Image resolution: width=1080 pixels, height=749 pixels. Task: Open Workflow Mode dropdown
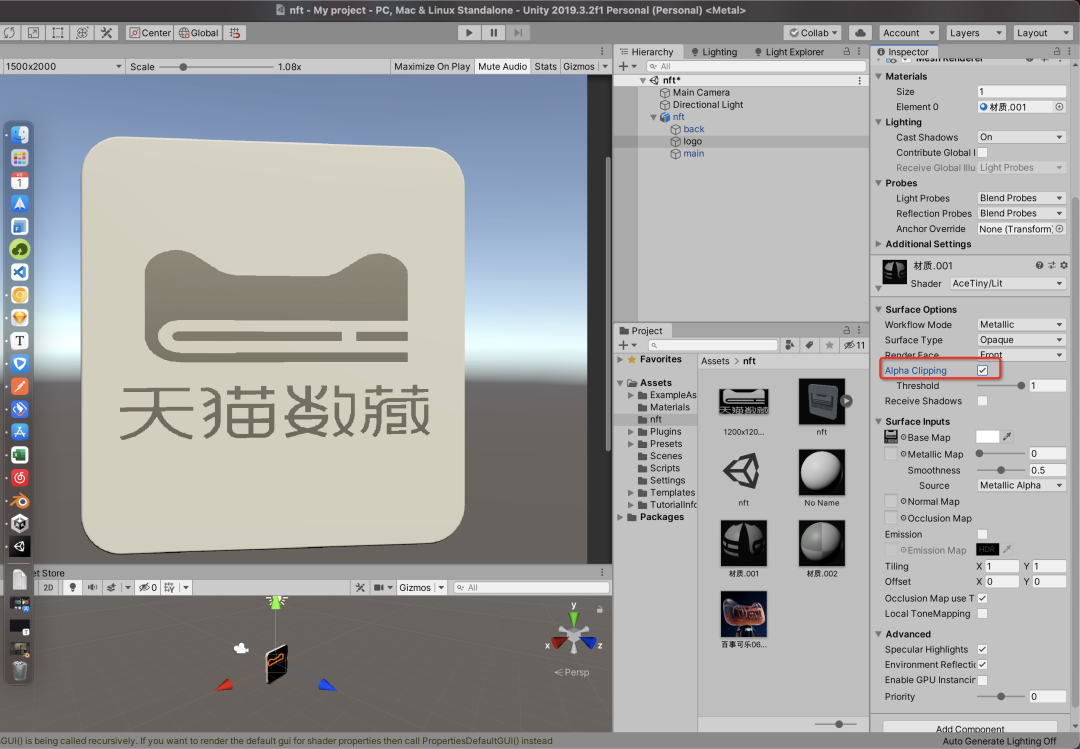(x=1021, y=325)
